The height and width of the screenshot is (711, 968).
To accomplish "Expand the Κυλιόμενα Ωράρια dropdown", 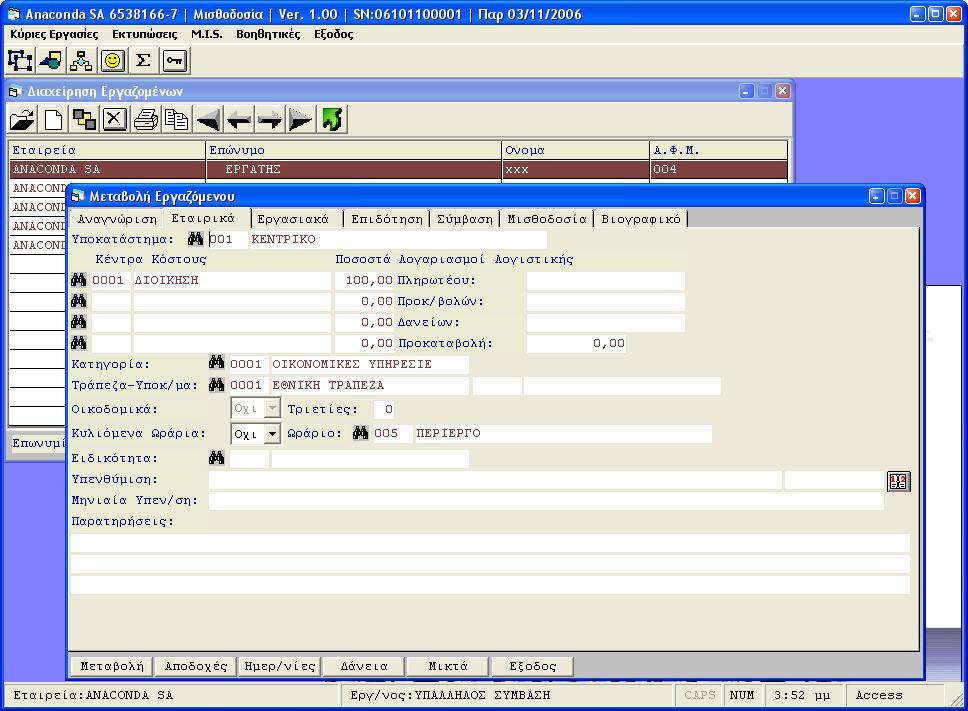I will point(272,435).
